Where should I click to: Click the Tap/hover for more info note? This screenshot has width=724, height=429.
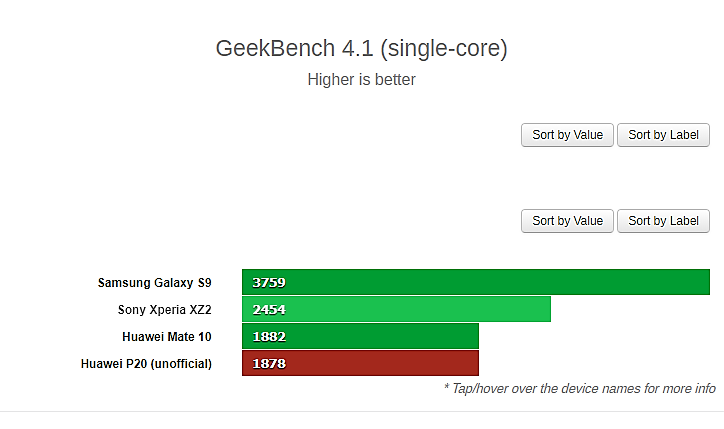579,388
